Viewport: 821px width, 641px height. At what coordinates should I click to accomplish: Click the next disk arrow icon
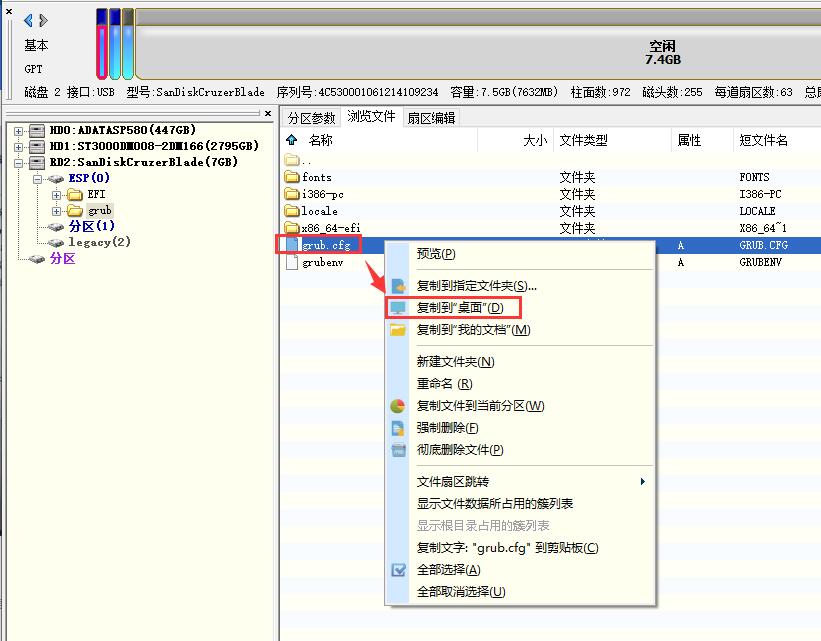click(x=43, y=20)
